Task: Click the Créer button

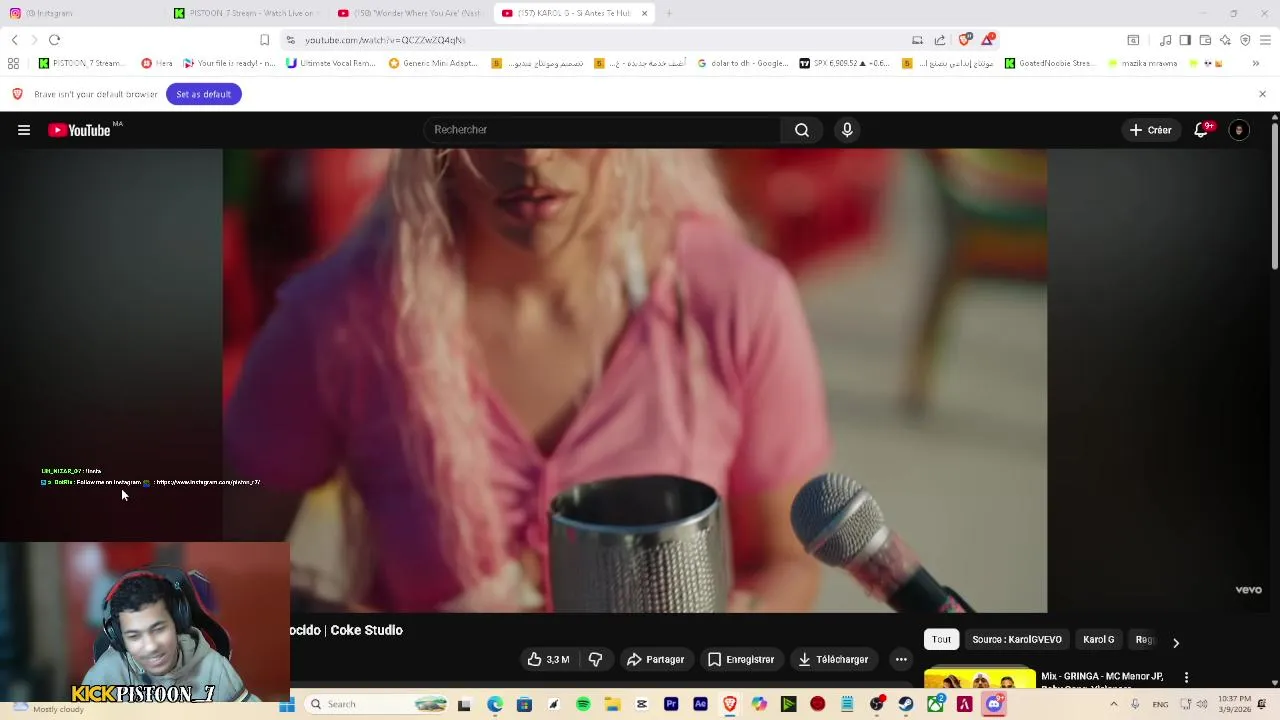Action: pyautogui.click(x=1150, y=130)
